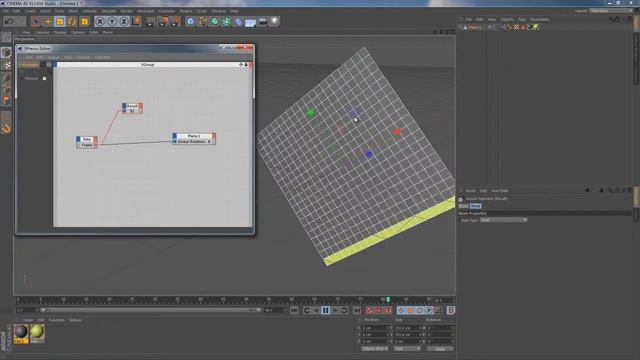Click the XGroup title bar
The height and width of the screenshot is (360, 640).
pyautogui.click(x=148, y=64)
